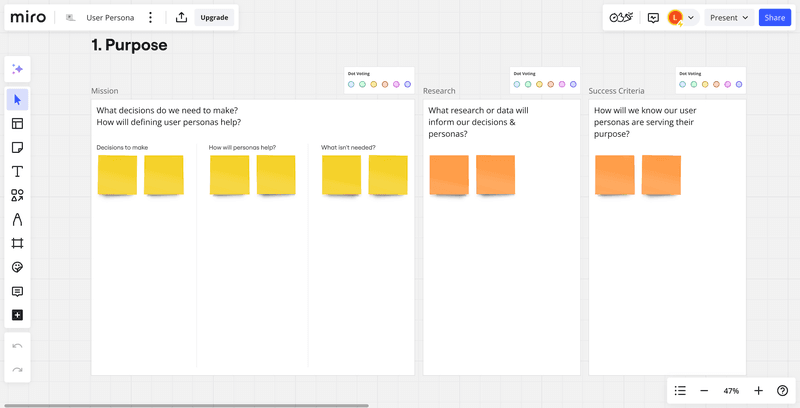Zoom in with the plus button
Image resolution: width=800 pixels, height=408 pixels.
758,391
